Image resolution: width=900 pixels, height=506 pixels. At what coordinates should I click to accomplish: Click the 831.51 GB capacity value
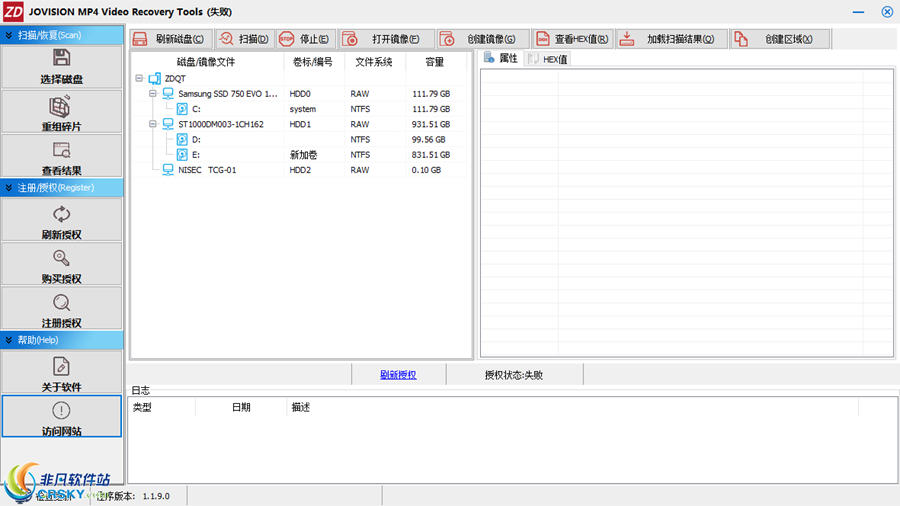point(431,155)
